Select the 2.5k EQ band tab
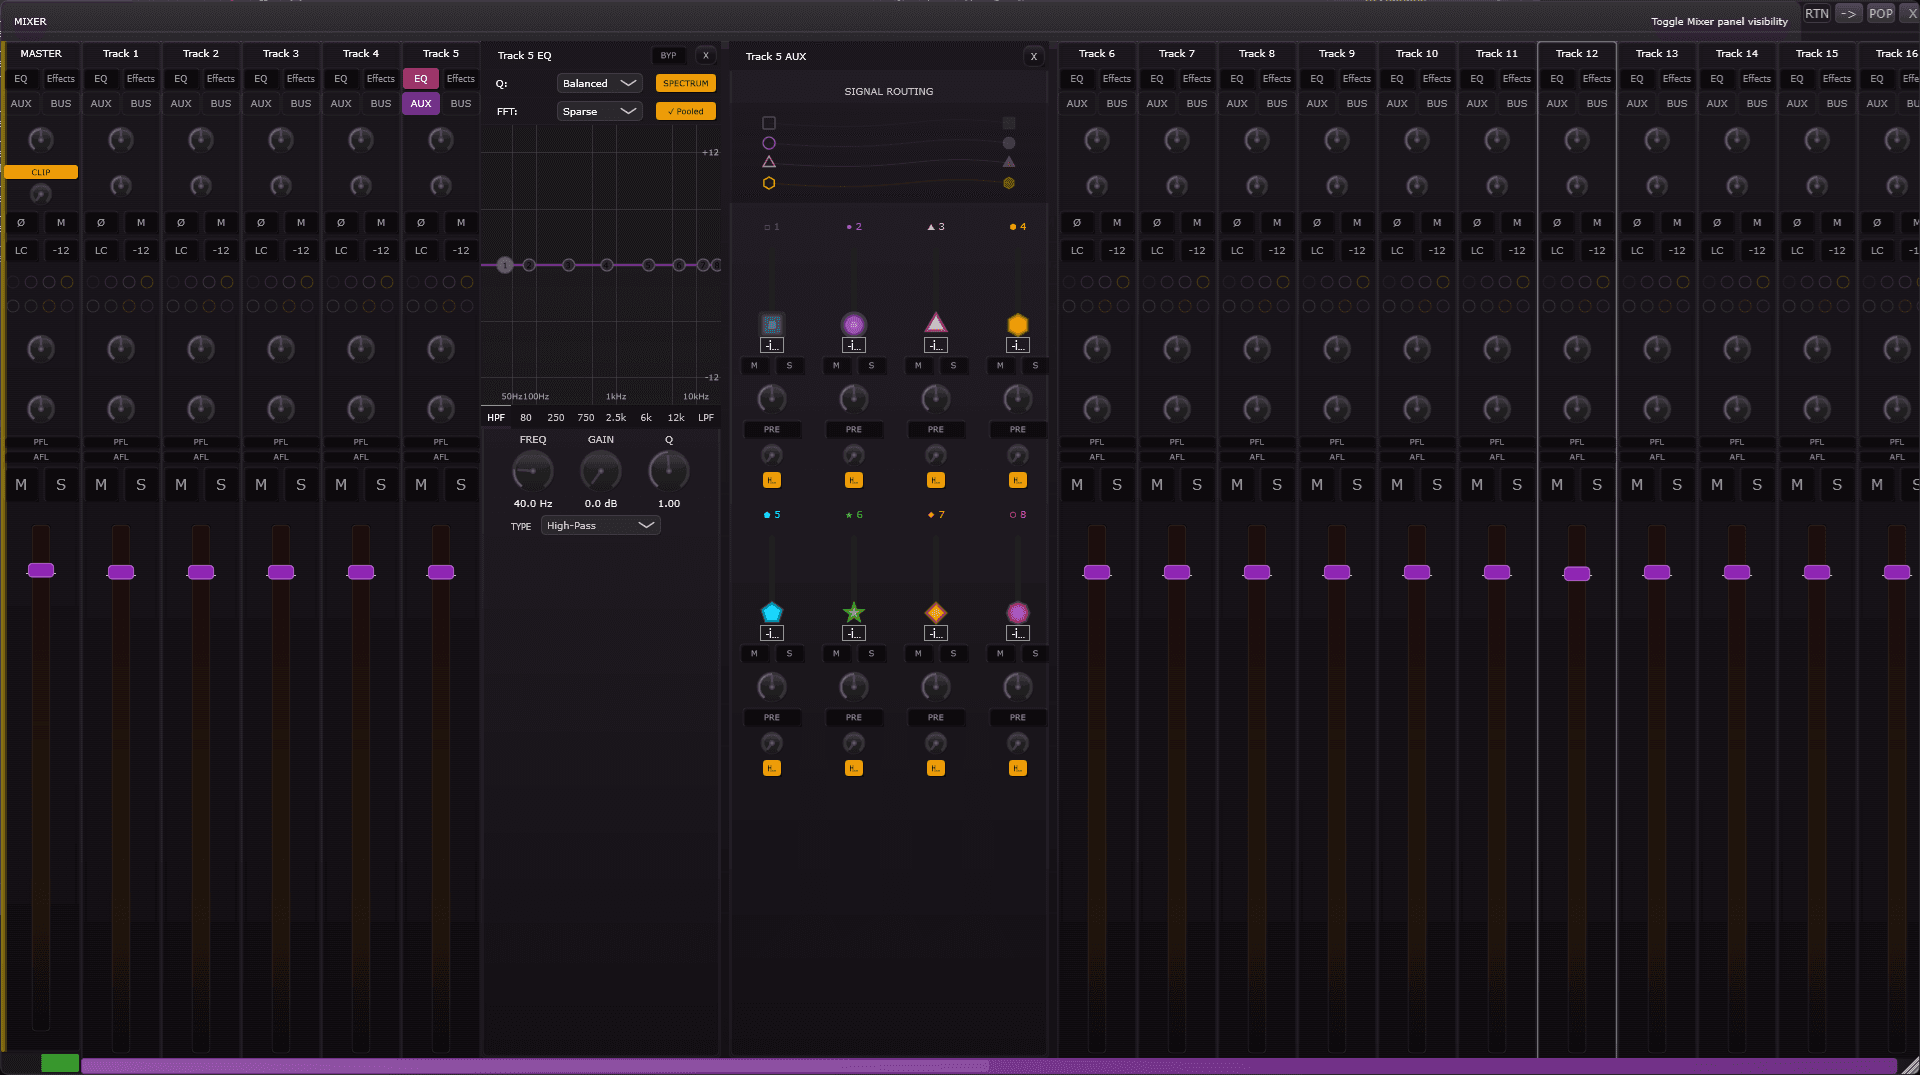Viewport: 1920px width, 1075px height. coord(615,418)
